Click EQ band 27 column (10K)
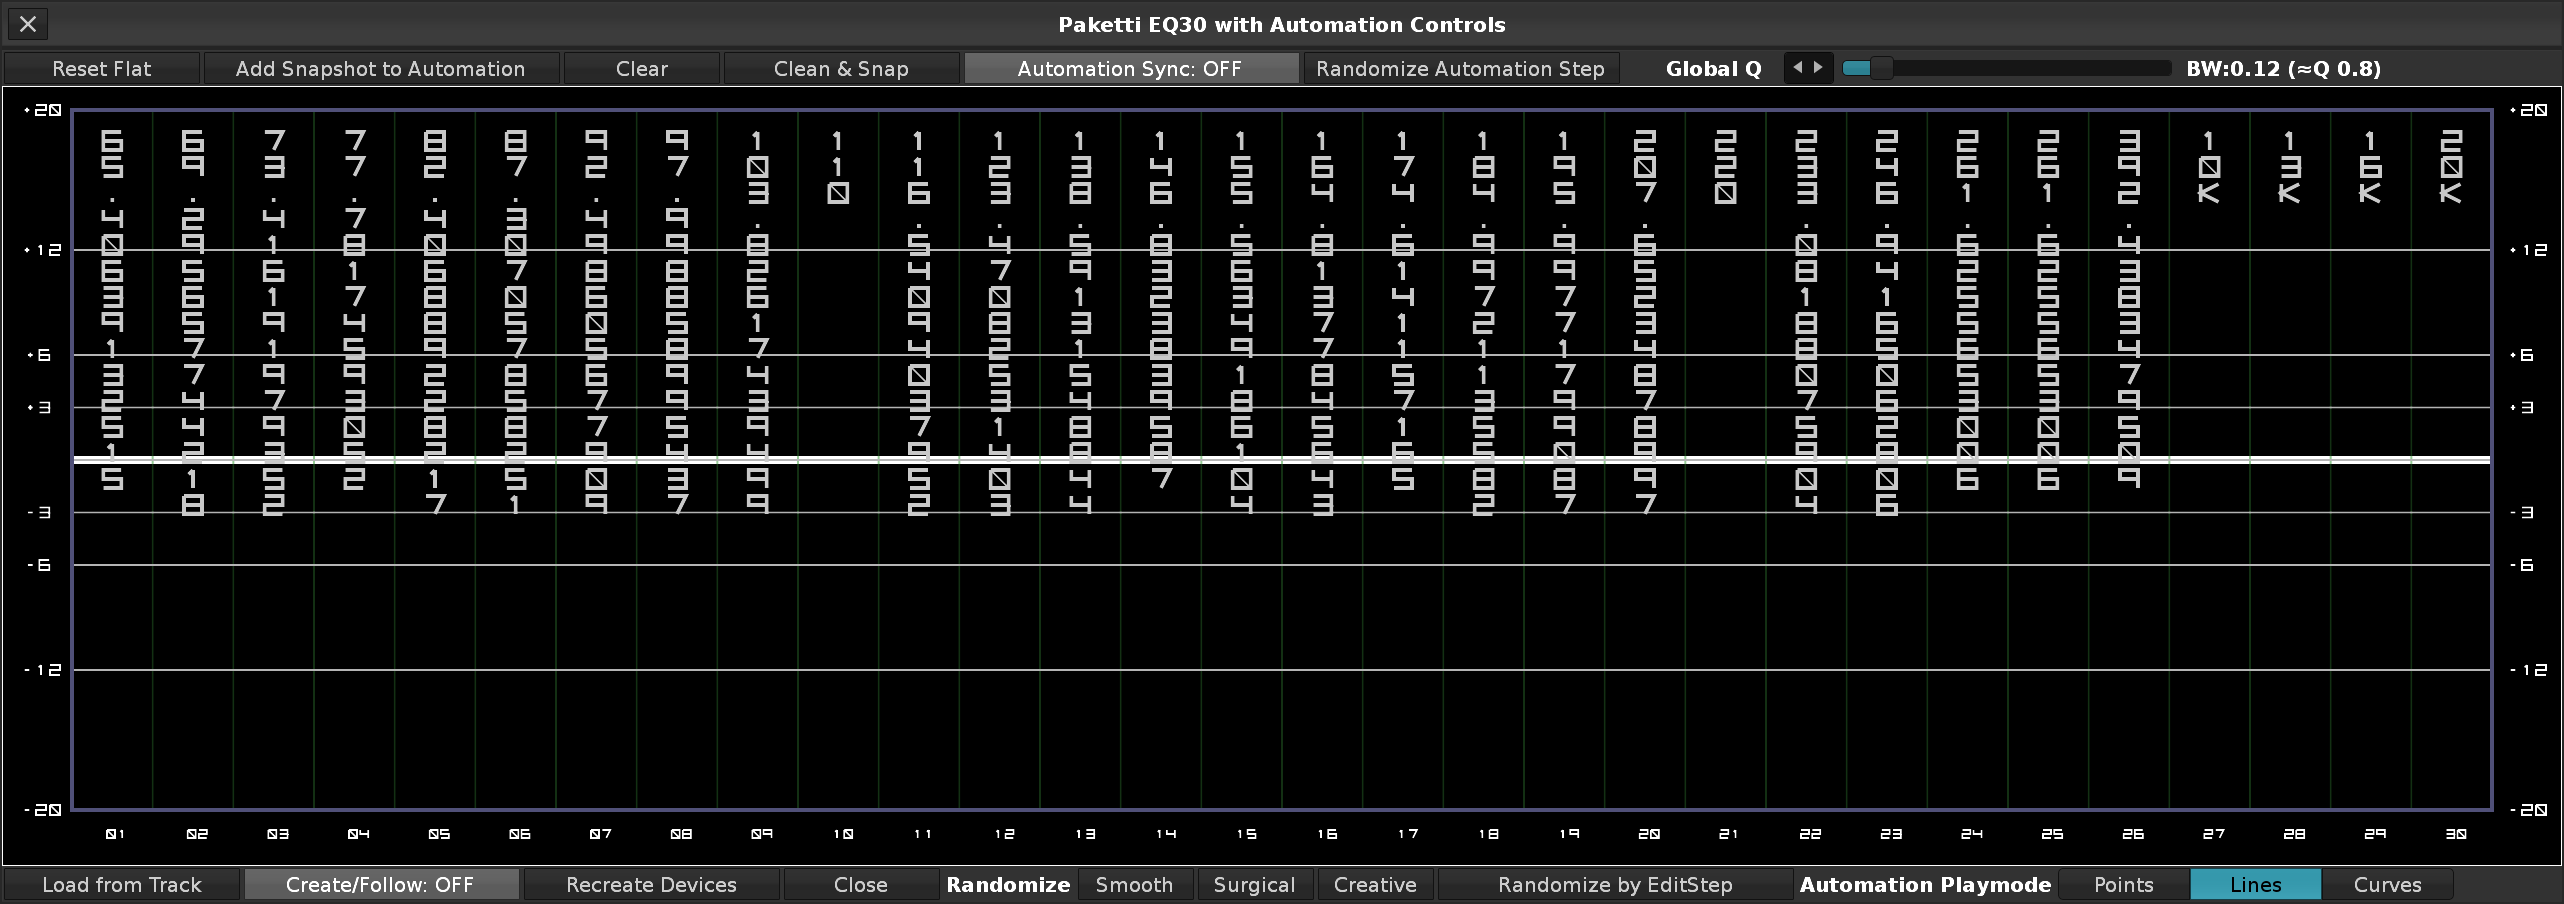The width and height of the screenshot is (2564, 904). [x=2210, y=460]
